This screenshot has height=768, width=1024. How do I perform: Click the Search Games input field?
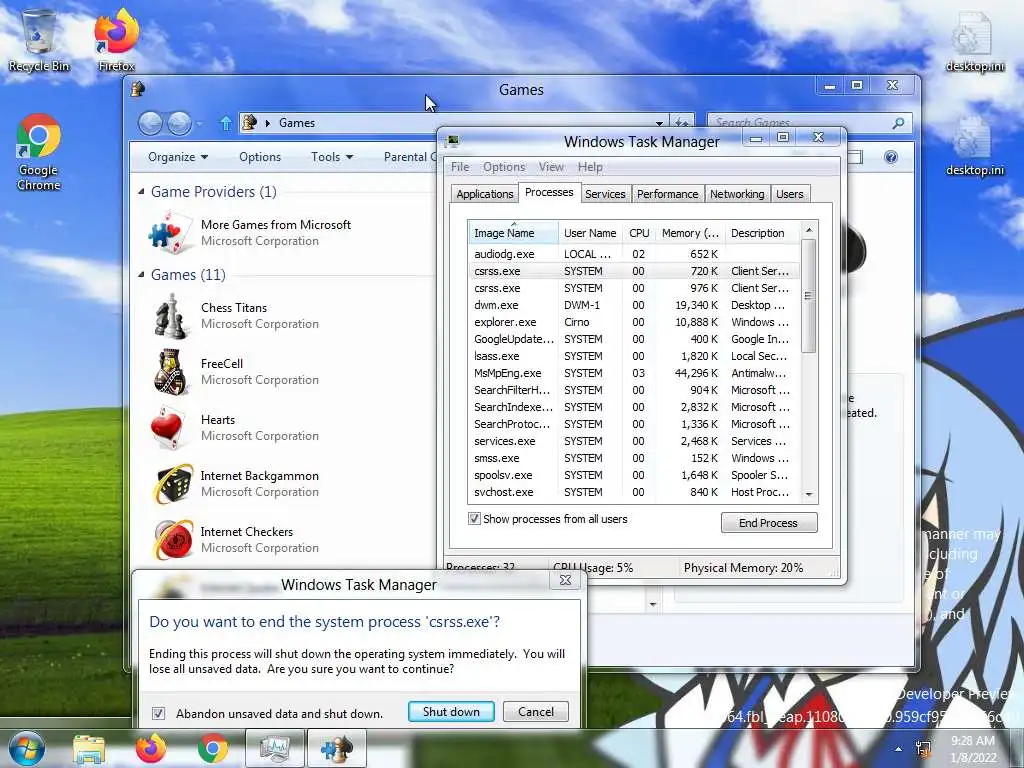(800, 123)
